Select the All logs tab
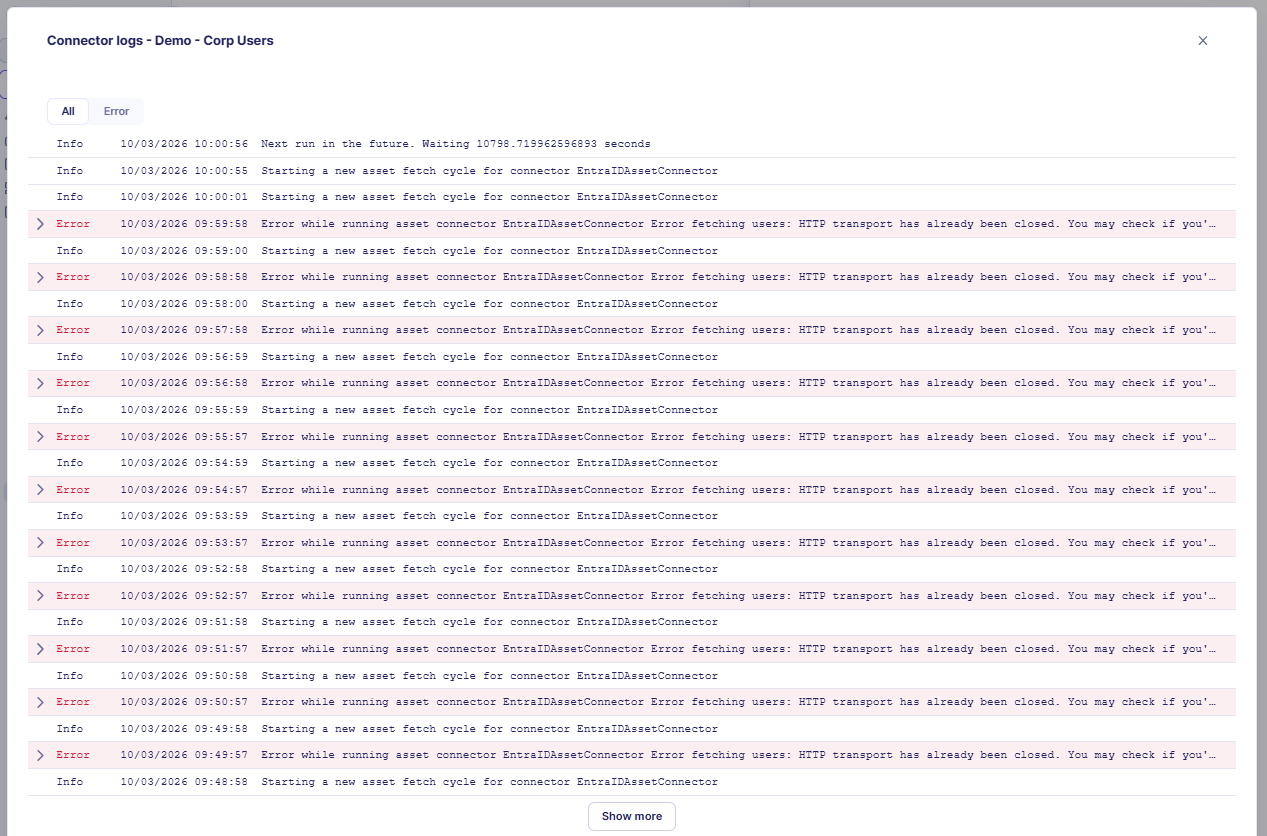The height and width of the screenshot is (836, 1267). click(x=68, y=111)
